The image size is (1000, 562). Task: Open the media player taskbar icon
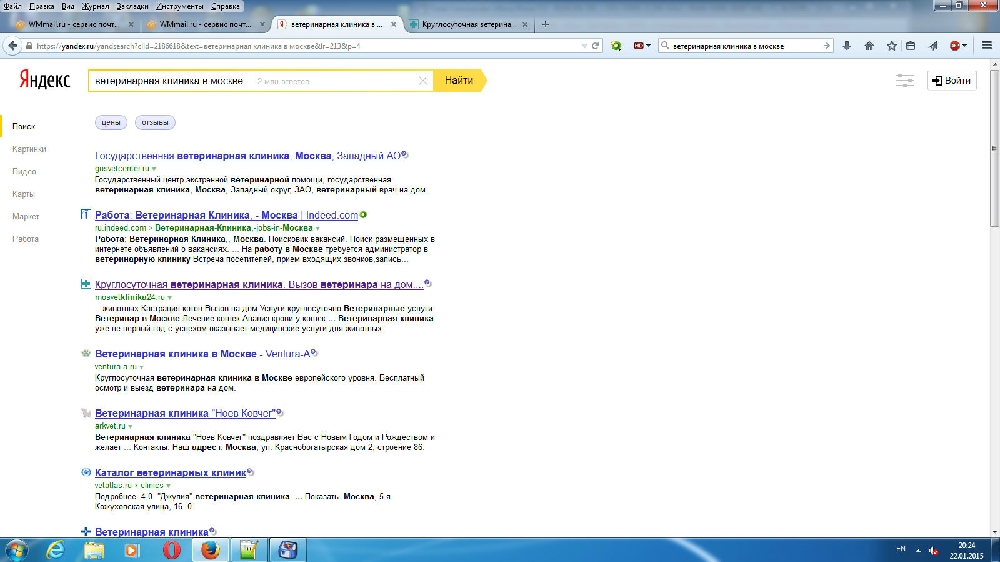[132, 550]
